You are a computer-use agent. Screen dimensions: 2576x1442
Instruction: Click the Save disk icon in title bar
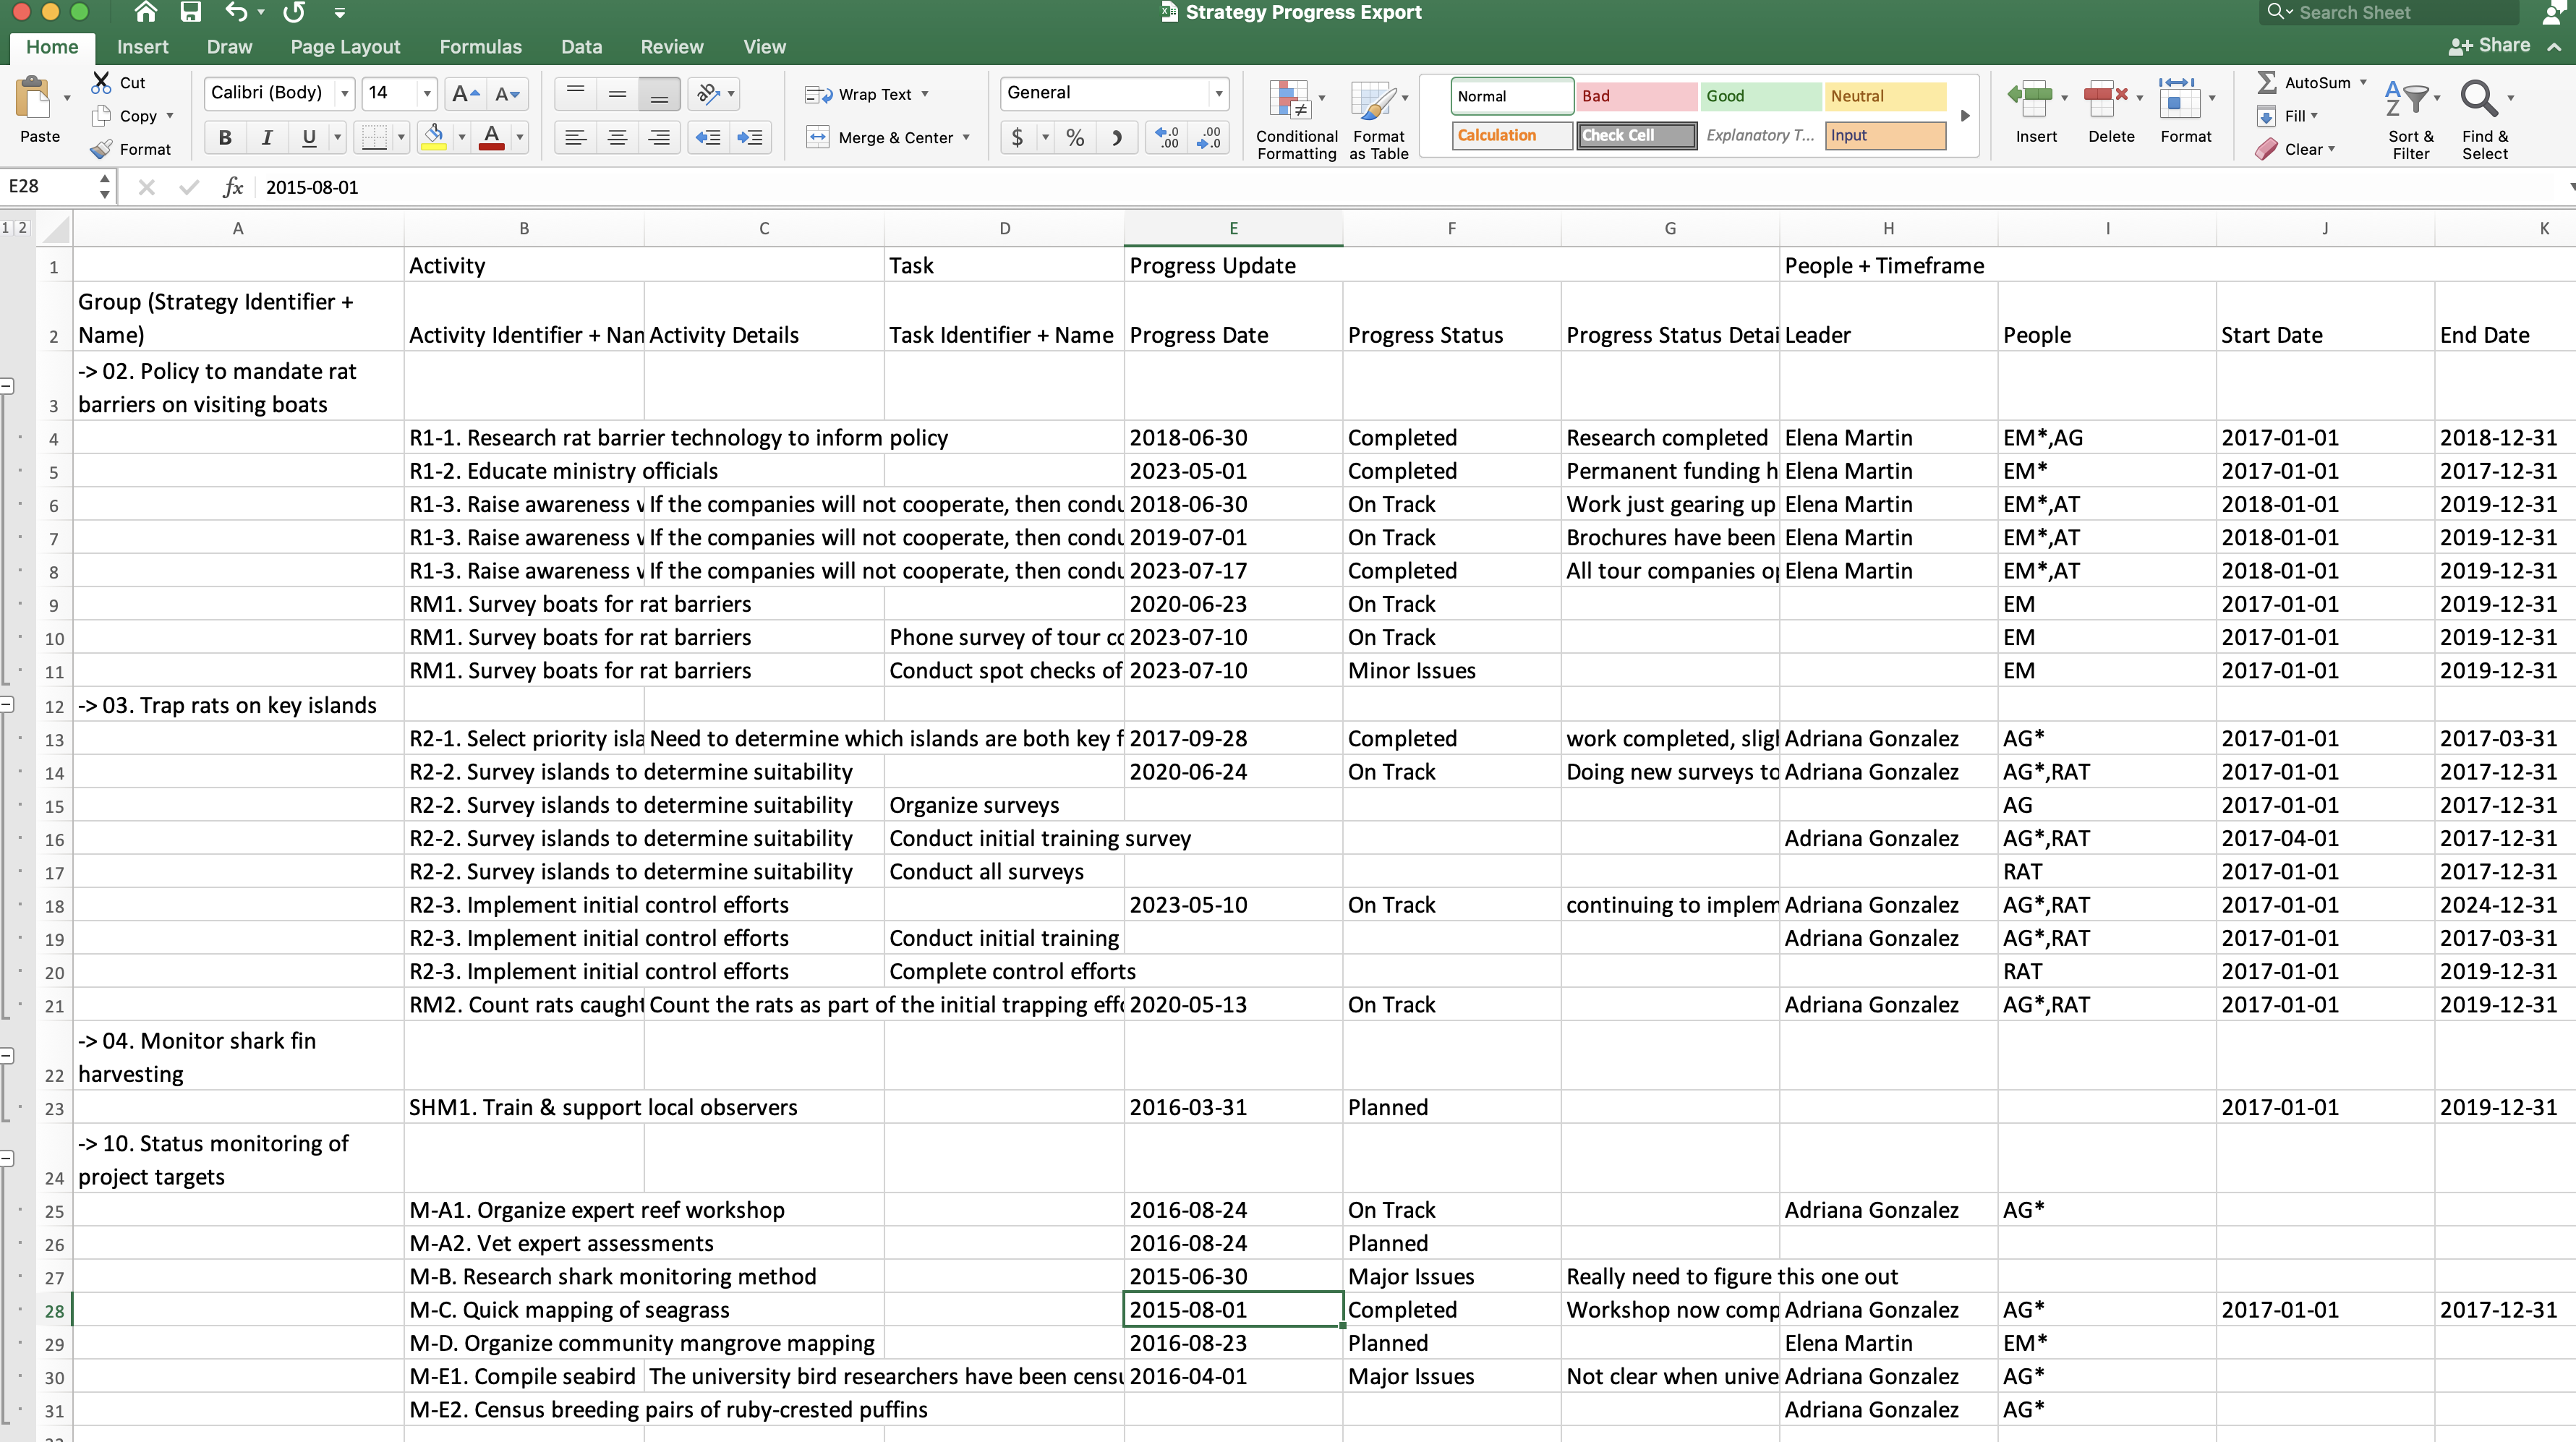click(190, 13)
